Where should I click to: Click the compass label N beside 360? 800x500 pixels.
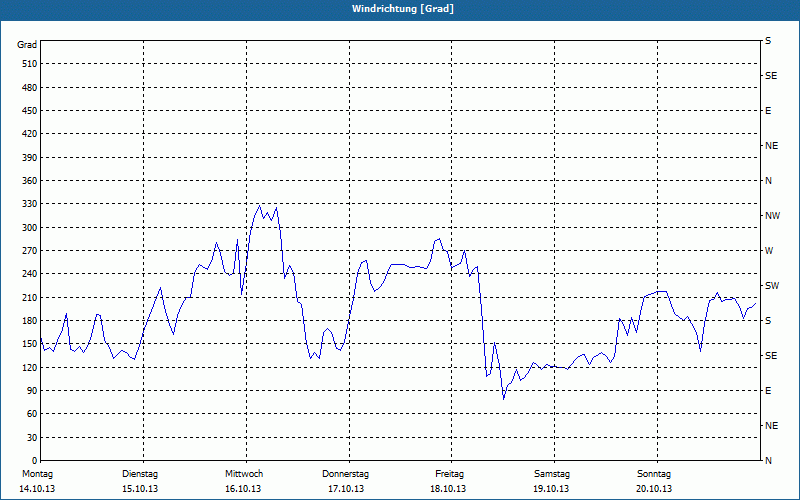[x=769, y=181]
